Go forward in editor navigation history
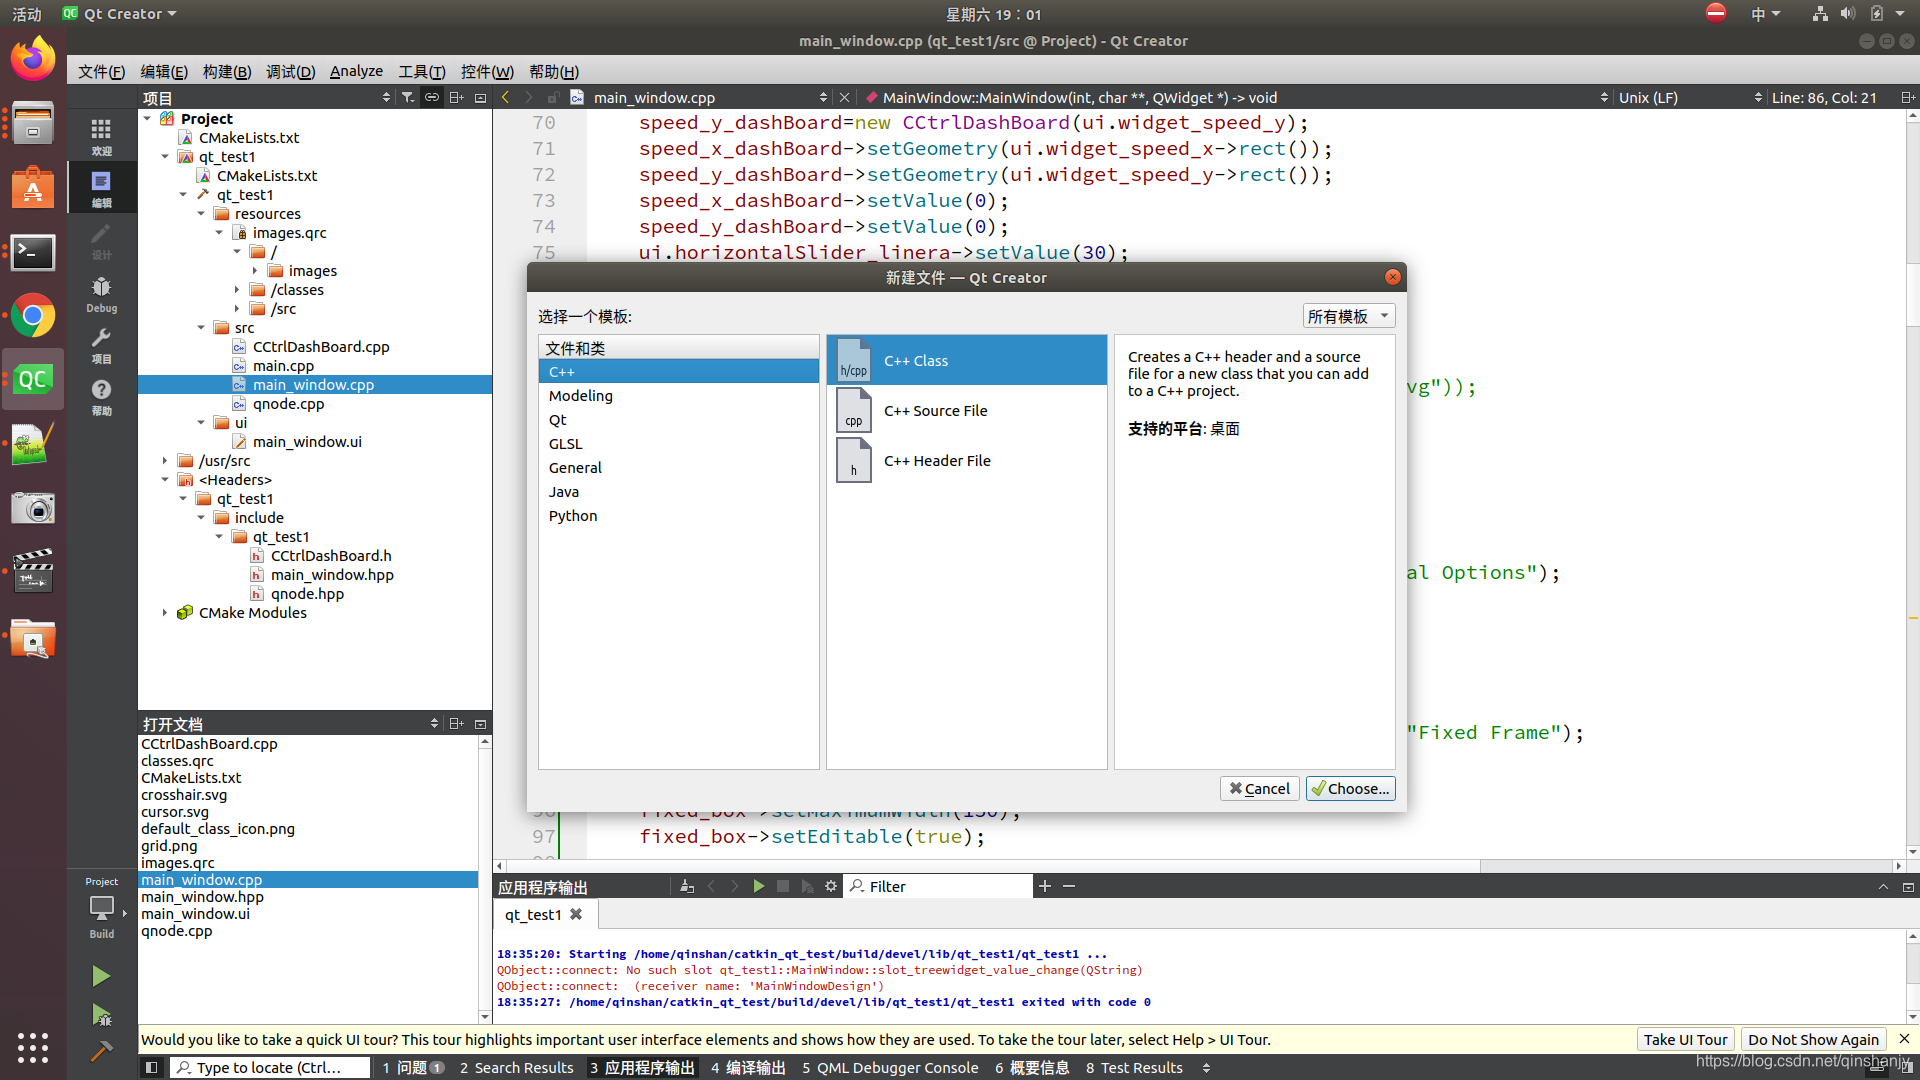Screen dimensions: 1920x1080 [529, 97]
